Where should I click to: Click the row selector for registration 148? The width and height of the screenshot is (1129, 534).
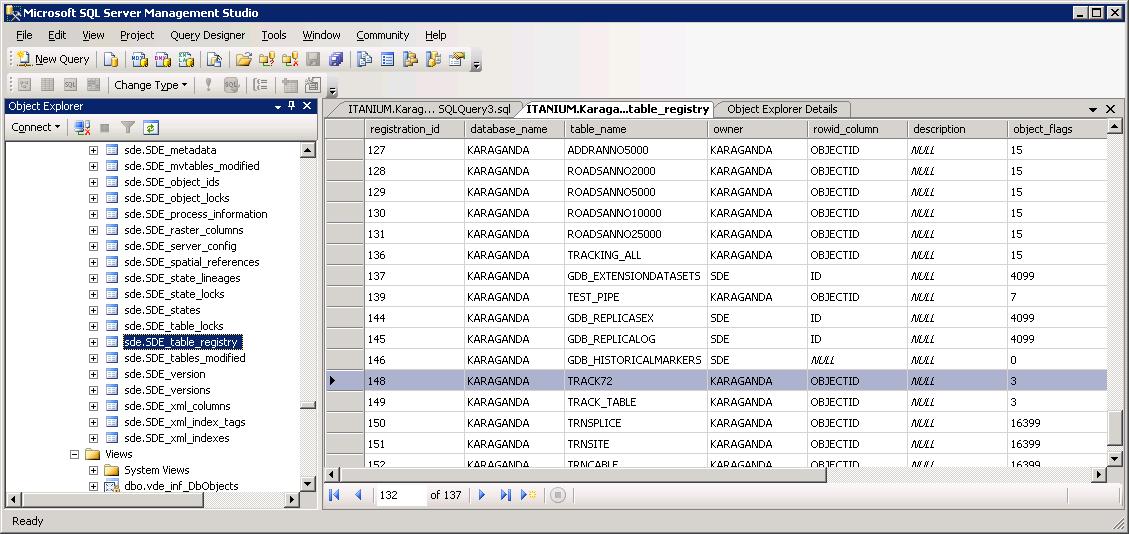[343, 381]
